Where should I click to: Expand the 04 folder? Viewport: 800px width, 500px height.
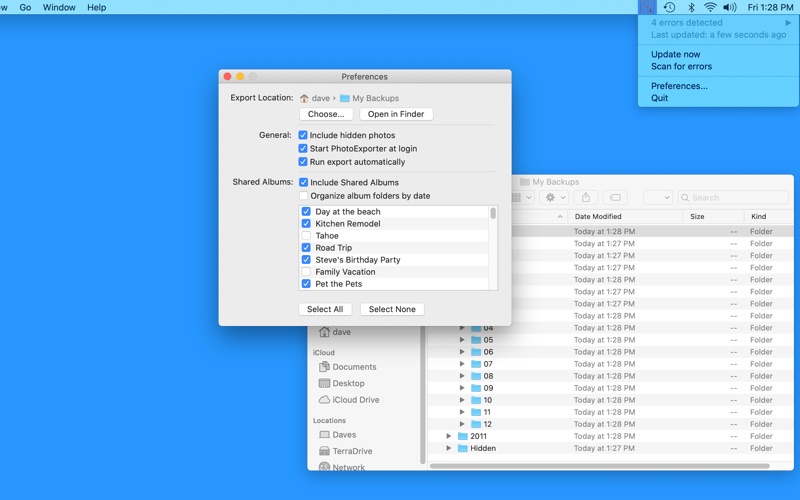(462, 328)
